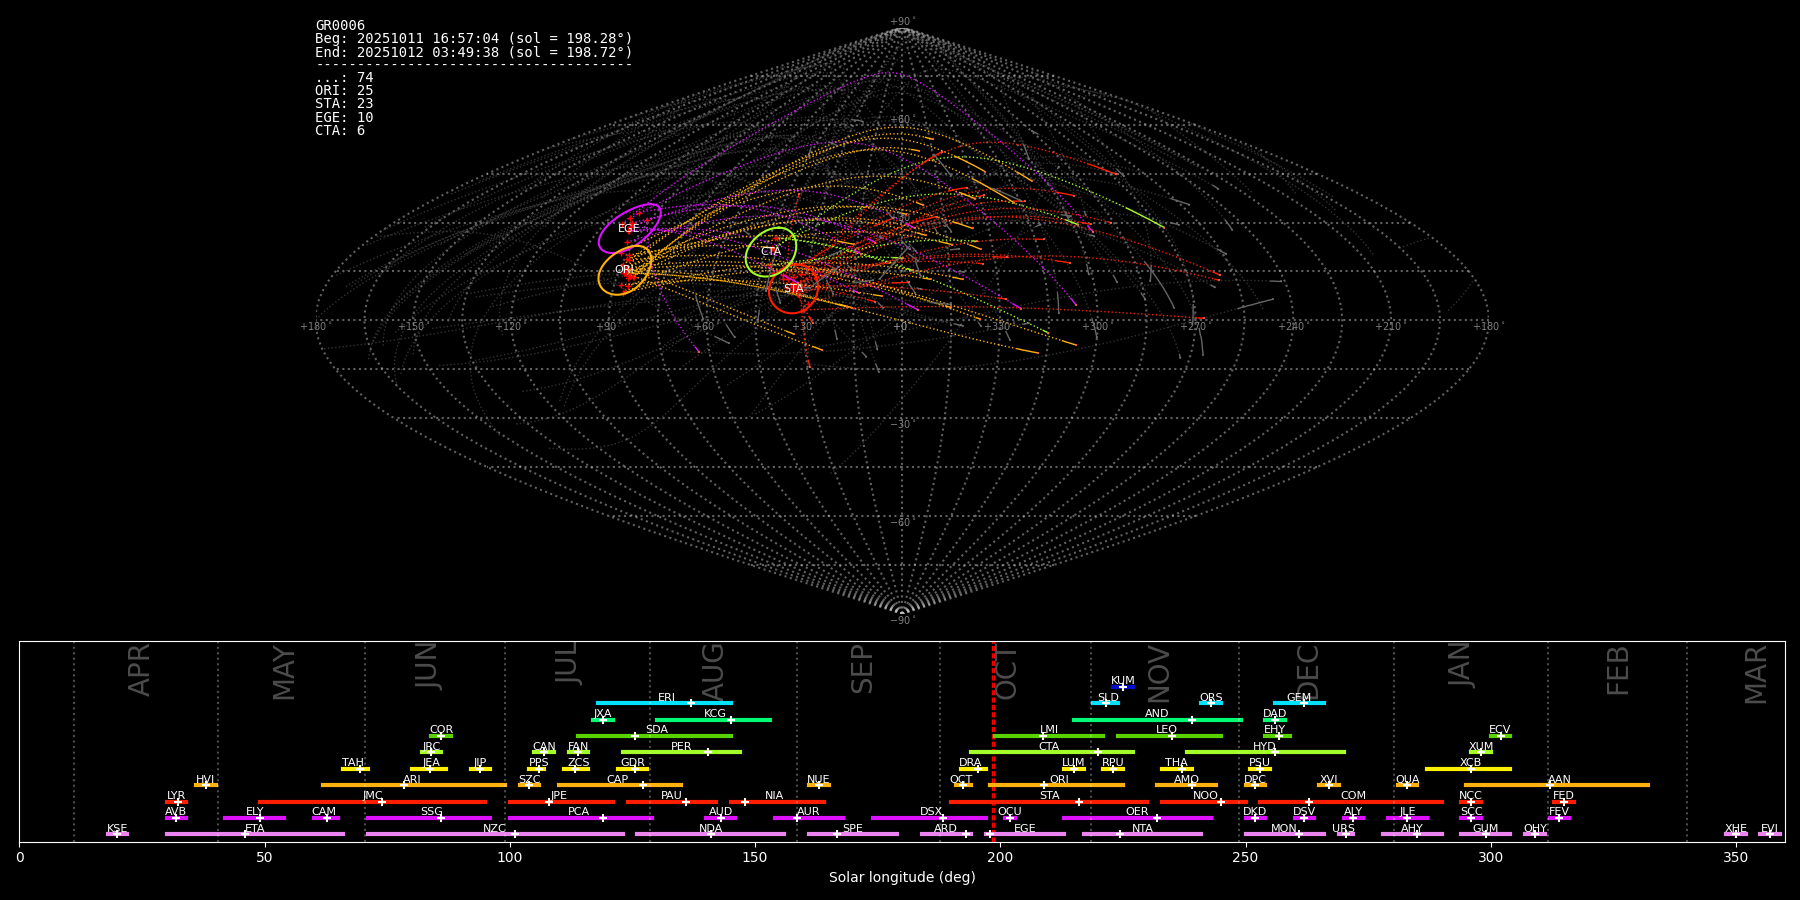Screen dimensions: 1800x900
Task: Click the KCG shower bar
Action: (713, 719)
